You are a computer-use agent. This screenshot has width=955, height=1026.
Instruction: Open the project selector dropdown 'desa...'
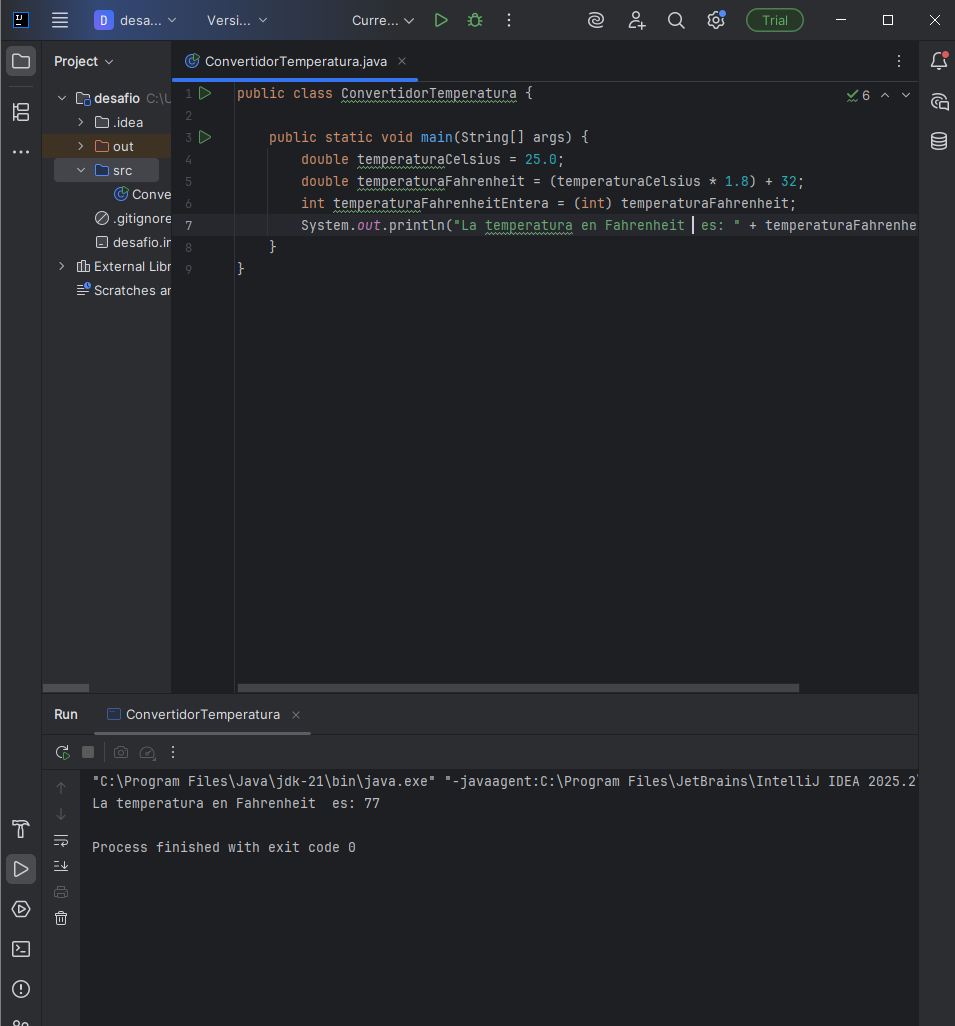[135, 20]
